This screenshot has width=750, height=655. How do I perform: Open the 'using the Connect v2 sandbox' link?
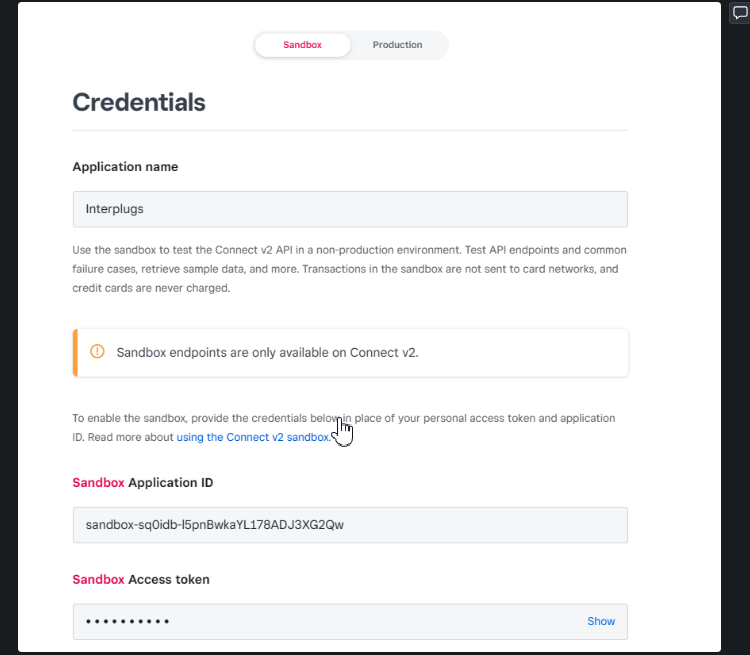click(253, 438)
